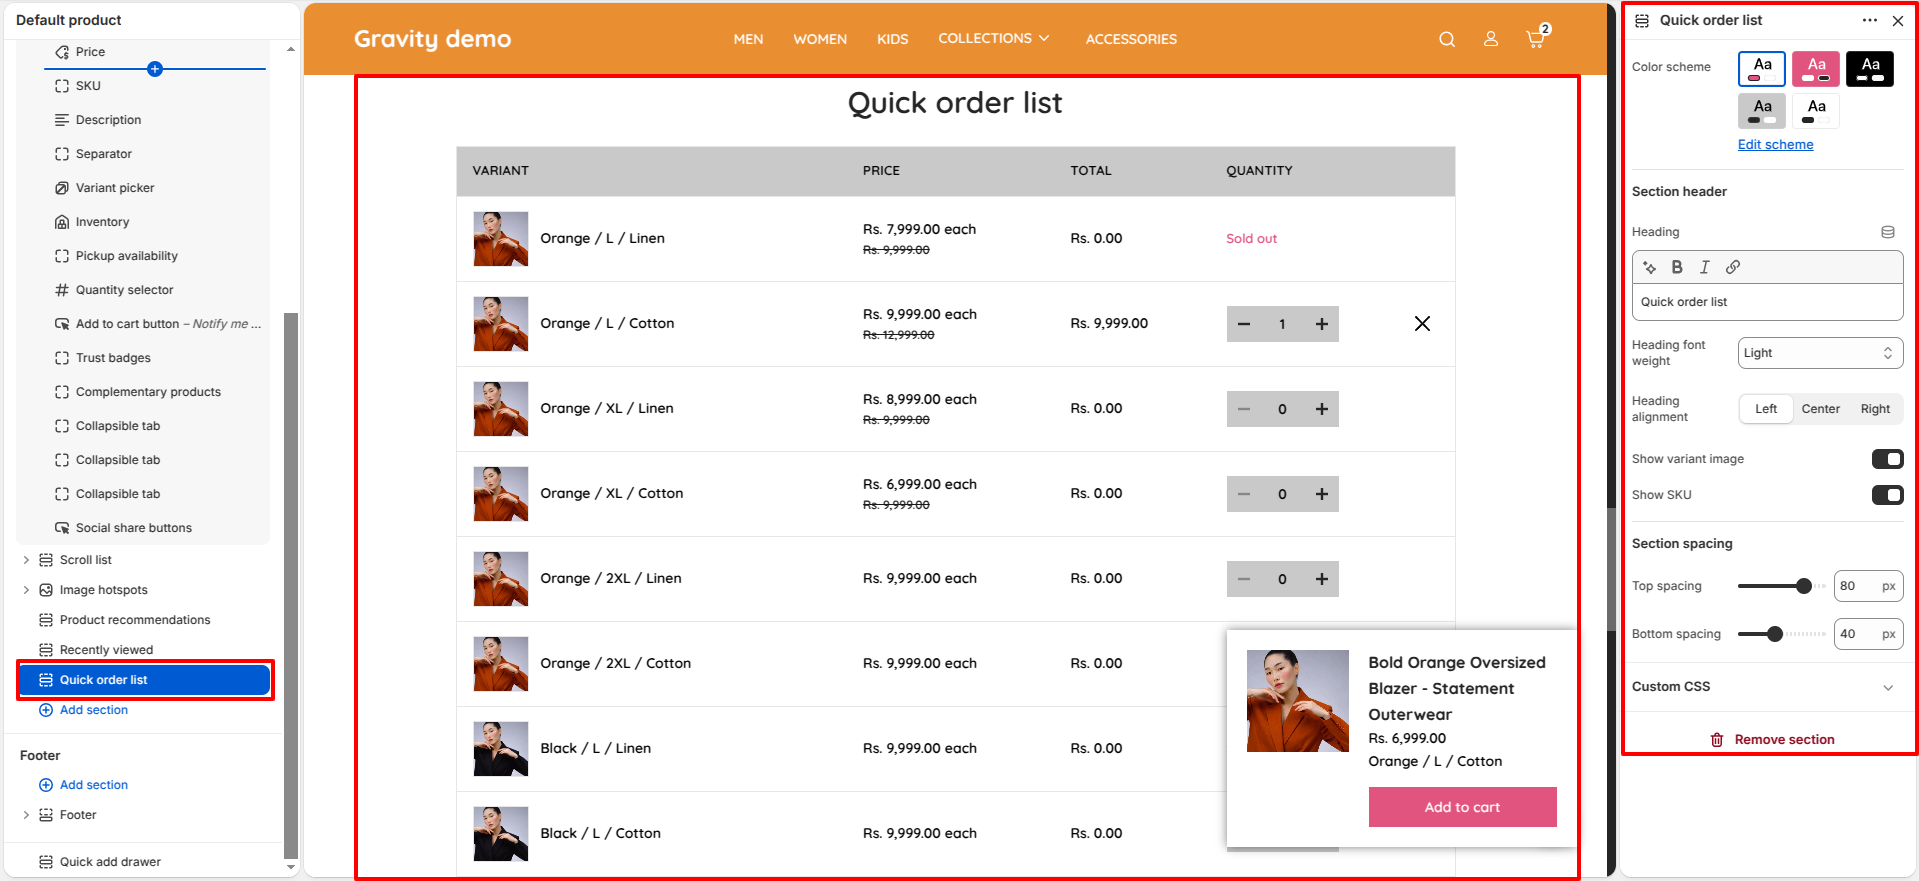This screenshot has width=1919, height=881.
Task: Select the pink color scheme swatch
Action: tap(1816, 69)
